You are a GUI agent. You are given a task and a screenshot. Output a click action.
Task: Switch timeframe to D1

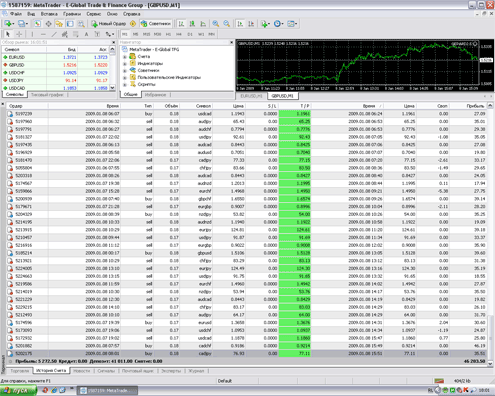click(190, 34)
